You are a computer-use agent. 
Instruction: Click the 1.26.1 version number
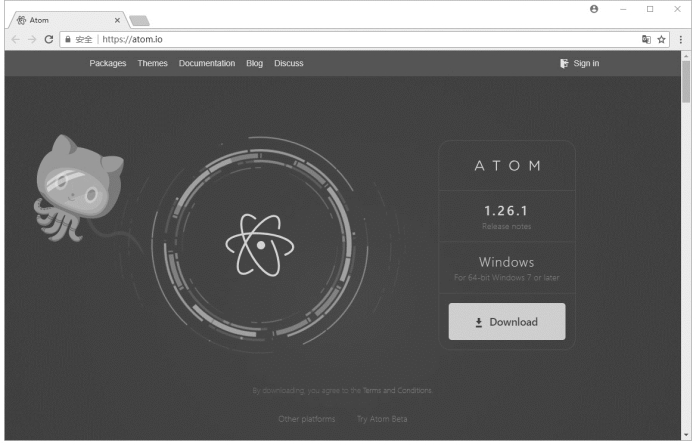(506, 211)
